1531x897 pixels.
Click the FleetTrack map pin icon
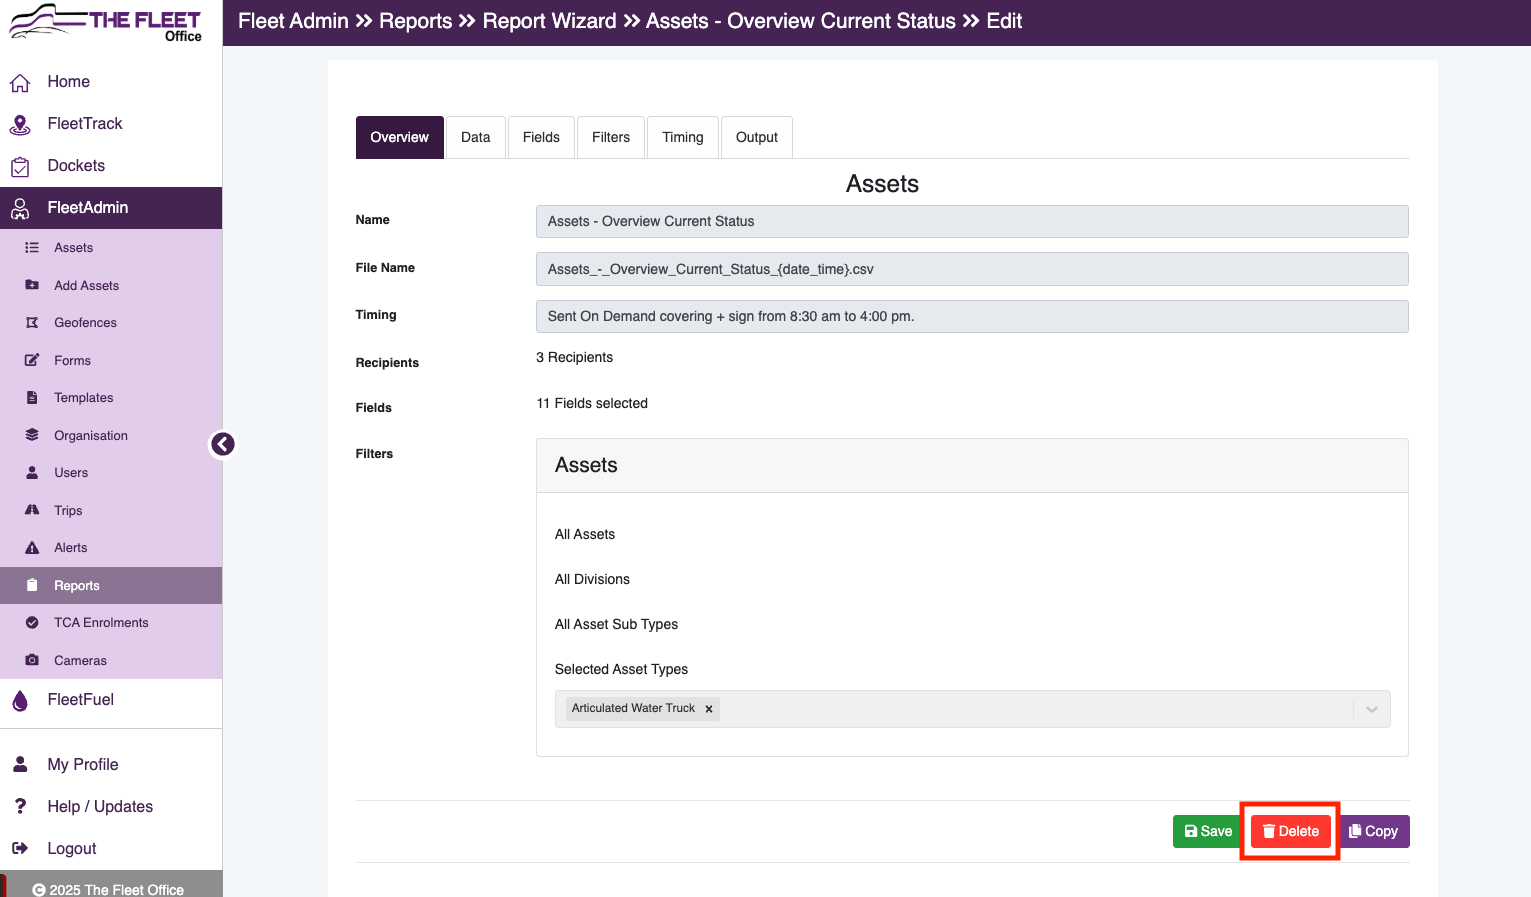[x=20, y=124]
